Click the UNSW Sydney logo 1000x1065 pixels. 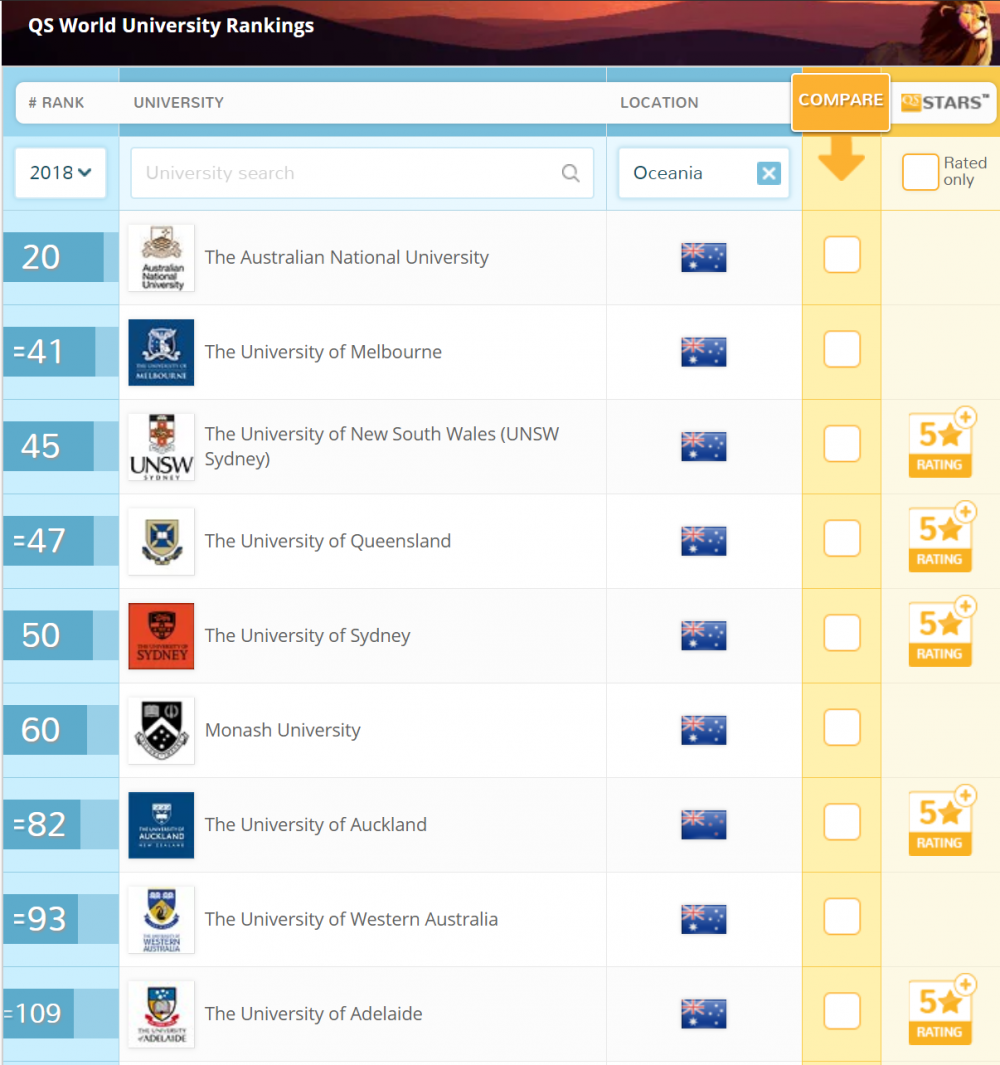(x=161, y=446)
